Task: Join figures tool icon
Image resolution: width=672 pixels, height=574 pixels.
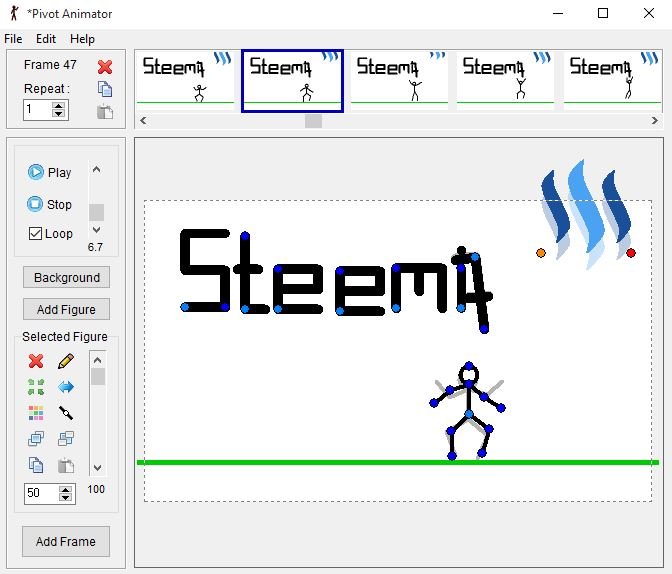Action: (66, 413)
